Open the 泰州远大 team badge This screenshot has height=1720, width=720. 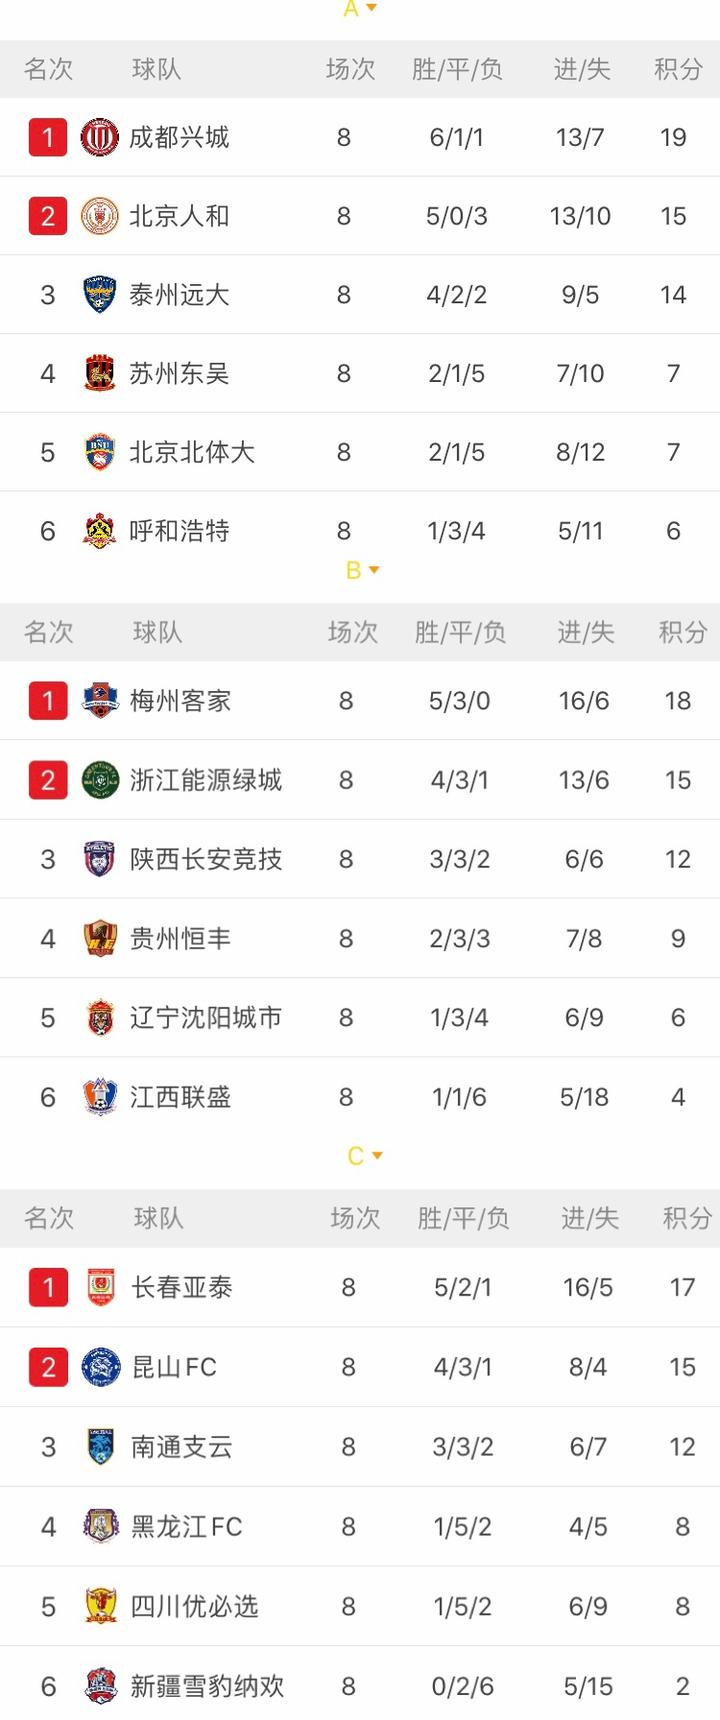pyautogui.click(x=100, y=295)
